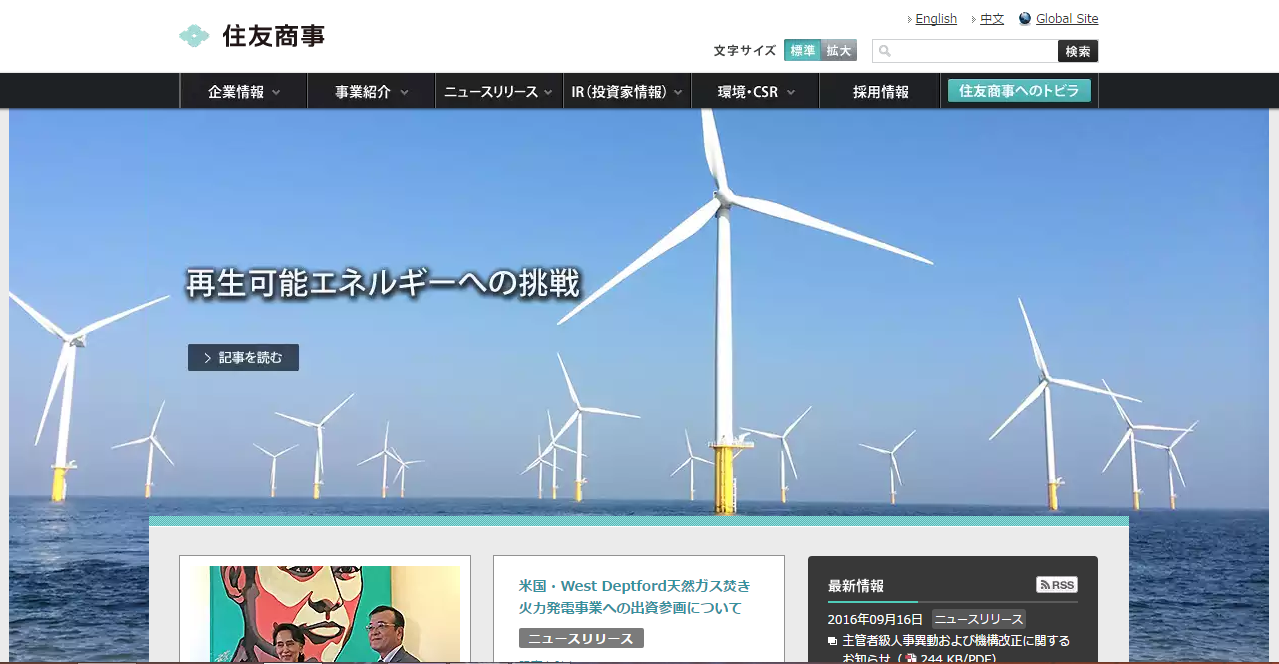
Task: Click arrow marker before 中文 link
Action: pyautogui.click(x=973, y=19)
